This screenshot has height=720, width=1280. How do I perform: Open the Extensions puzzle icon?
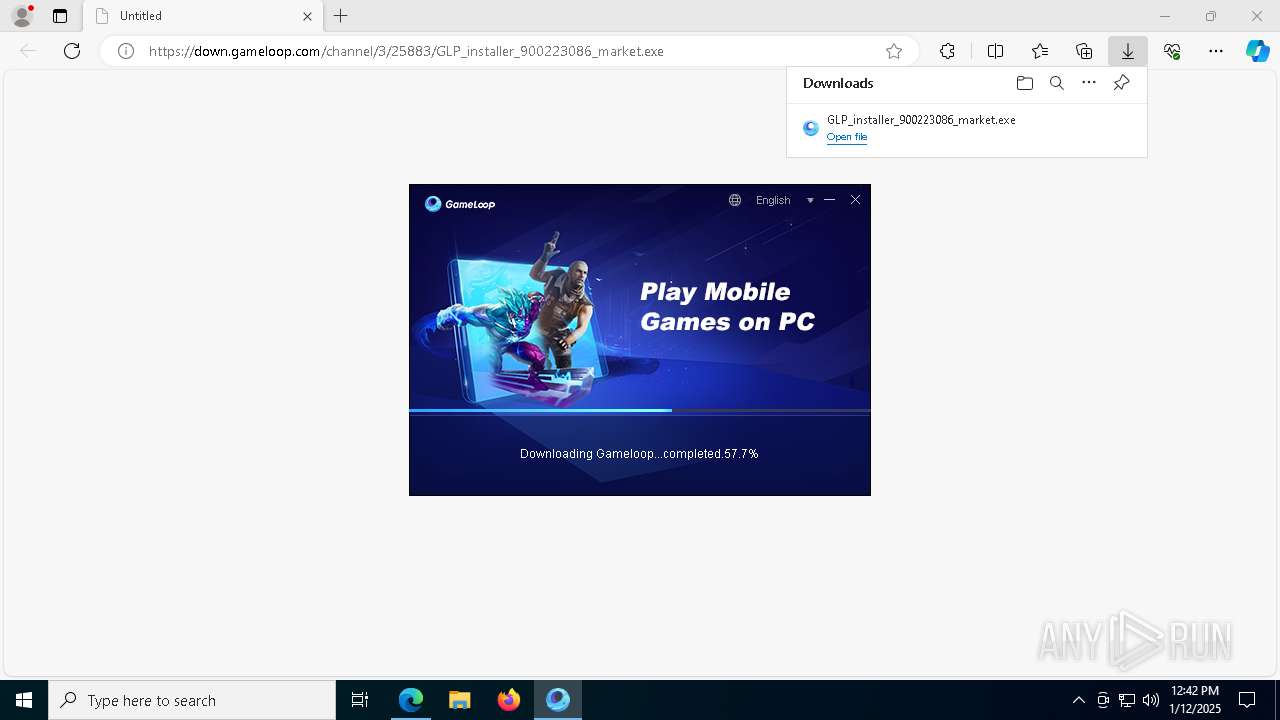[x=947, y=51]
